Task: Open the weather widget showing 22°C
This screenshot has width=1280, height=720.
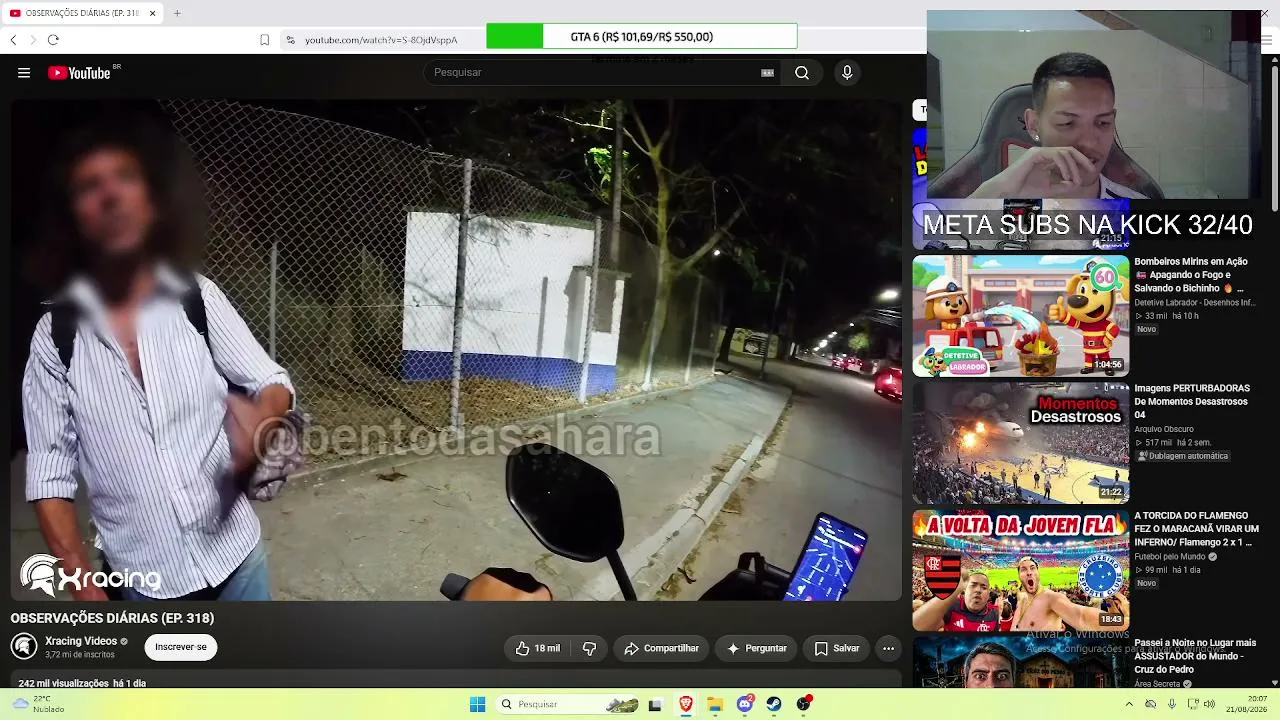Action: [x=38, y=704]
